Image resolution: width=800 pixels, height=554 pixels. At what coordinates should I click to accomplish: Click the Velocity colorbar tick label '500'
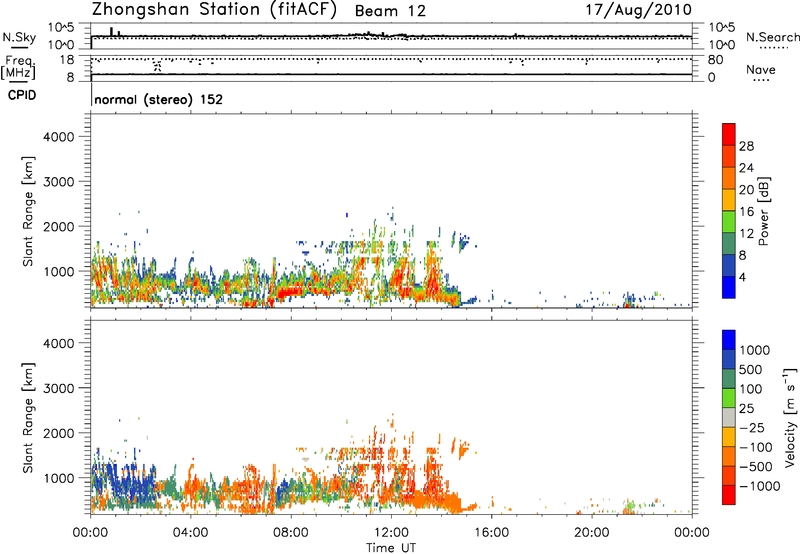click(751, 369)
